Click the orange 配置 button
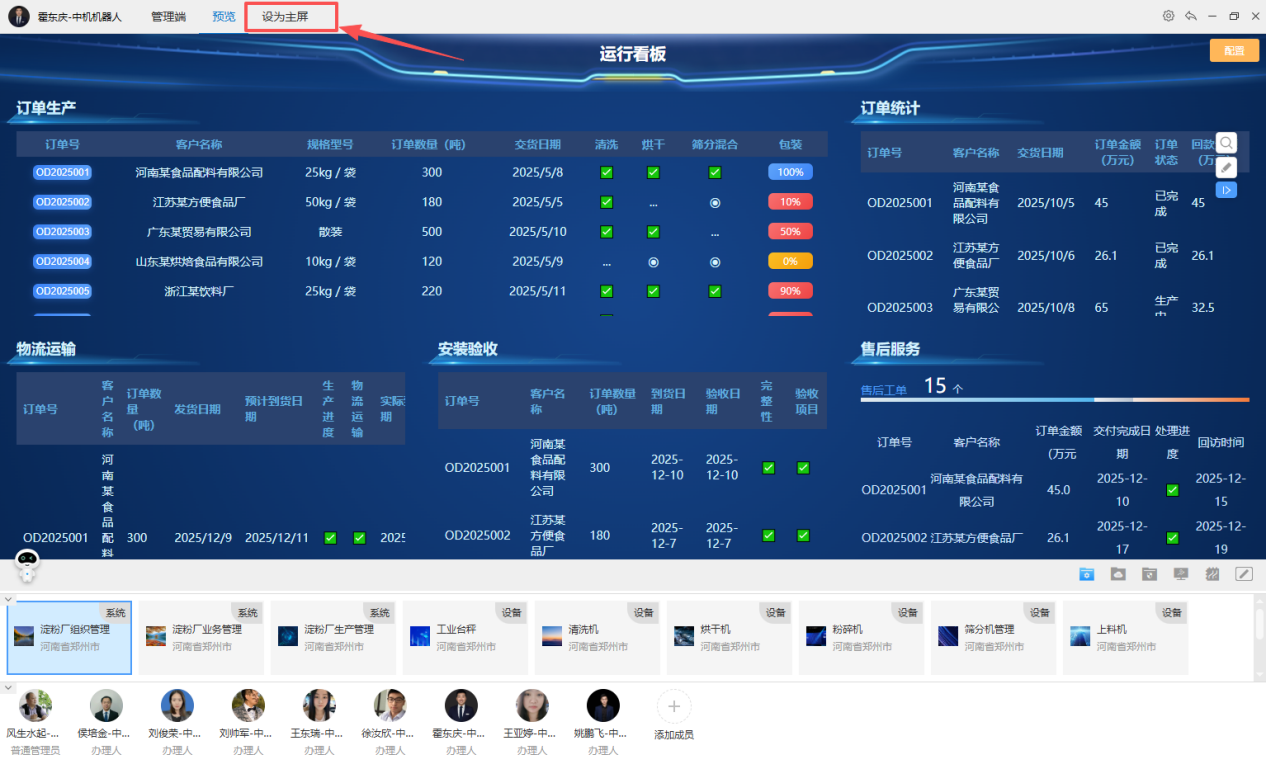 [x=1233, y=51]
